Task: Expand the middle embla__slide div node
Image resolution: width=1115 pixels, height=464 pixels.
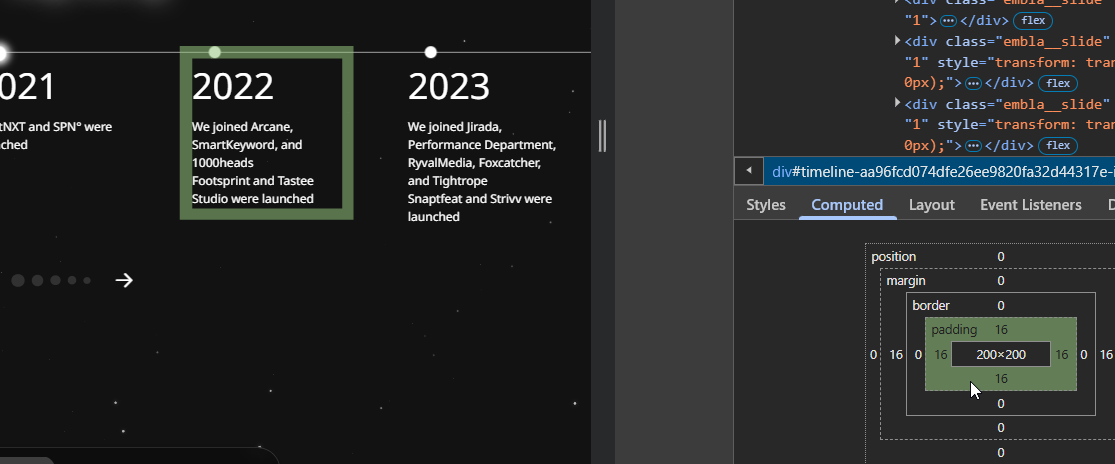Action: 897,41
